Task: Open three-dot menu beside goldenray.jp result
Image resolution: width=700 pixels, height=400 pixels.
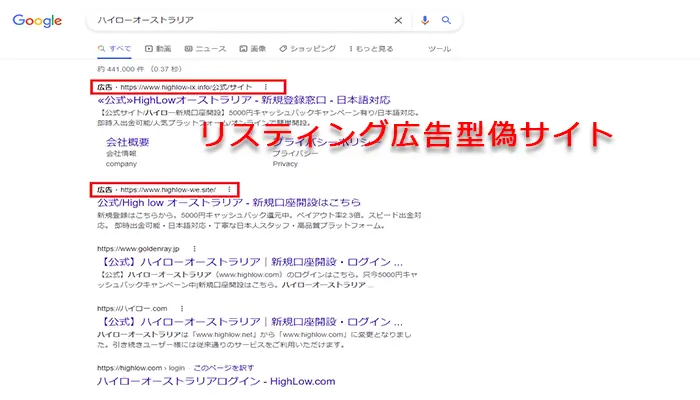Action: click(194, 249)
